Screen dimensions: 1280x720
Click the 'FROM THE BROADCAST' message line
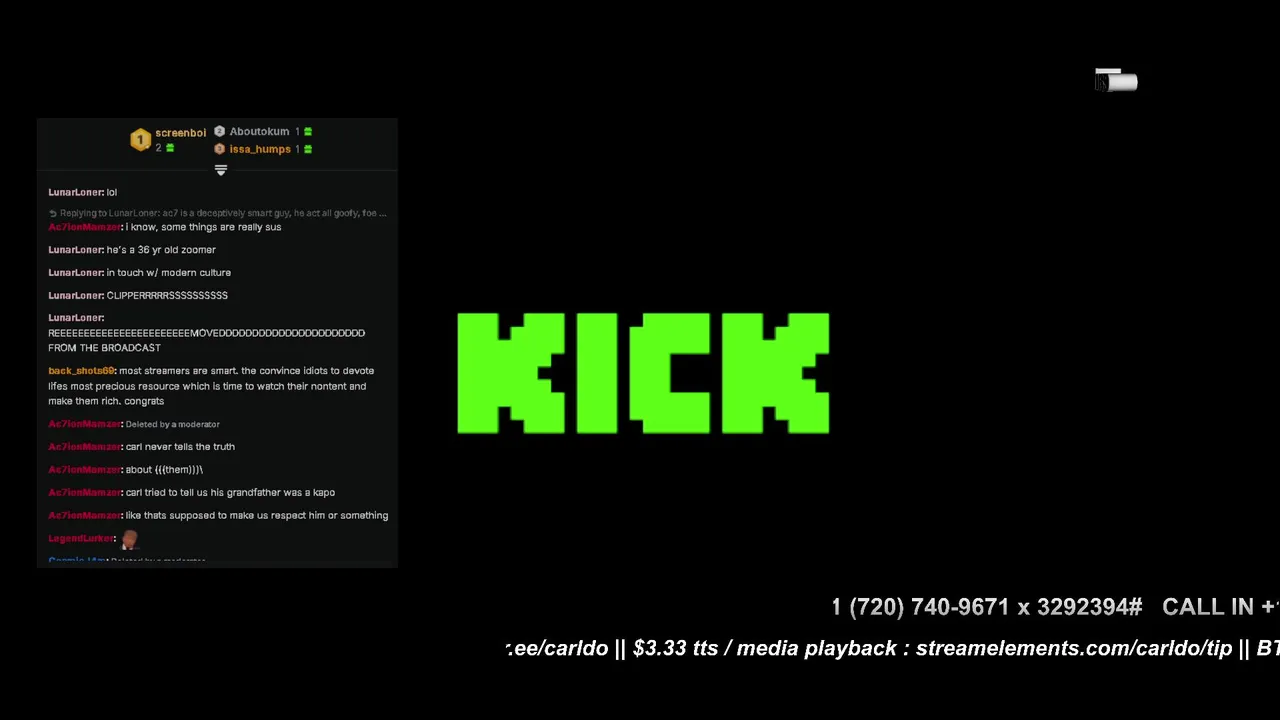coord(104,348)
